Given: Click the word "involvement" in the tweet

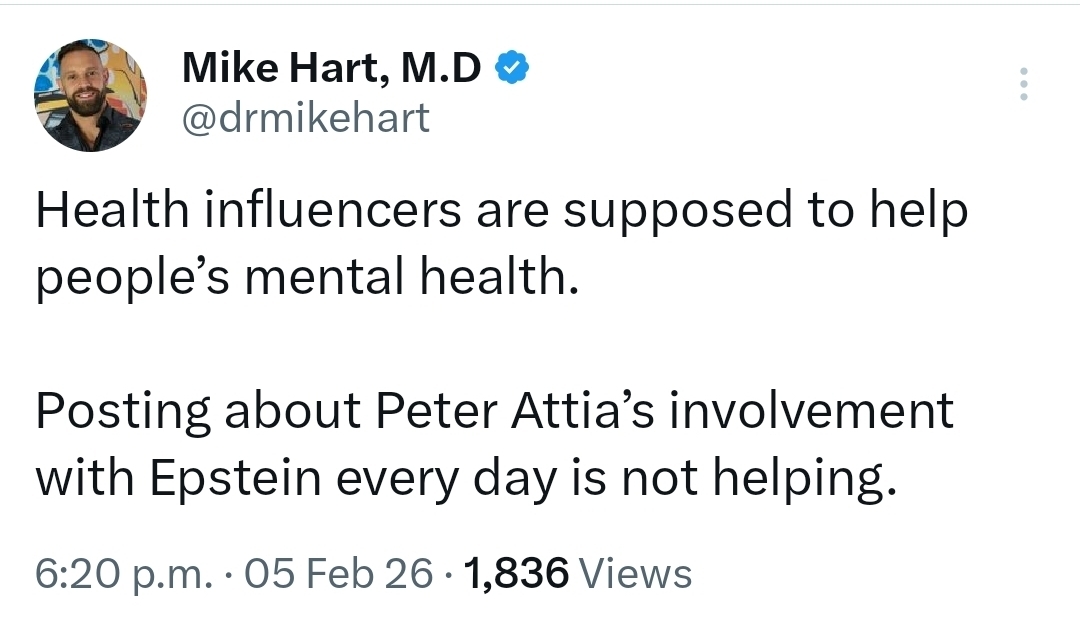Looking at the screenshot, I should (811, 412).
